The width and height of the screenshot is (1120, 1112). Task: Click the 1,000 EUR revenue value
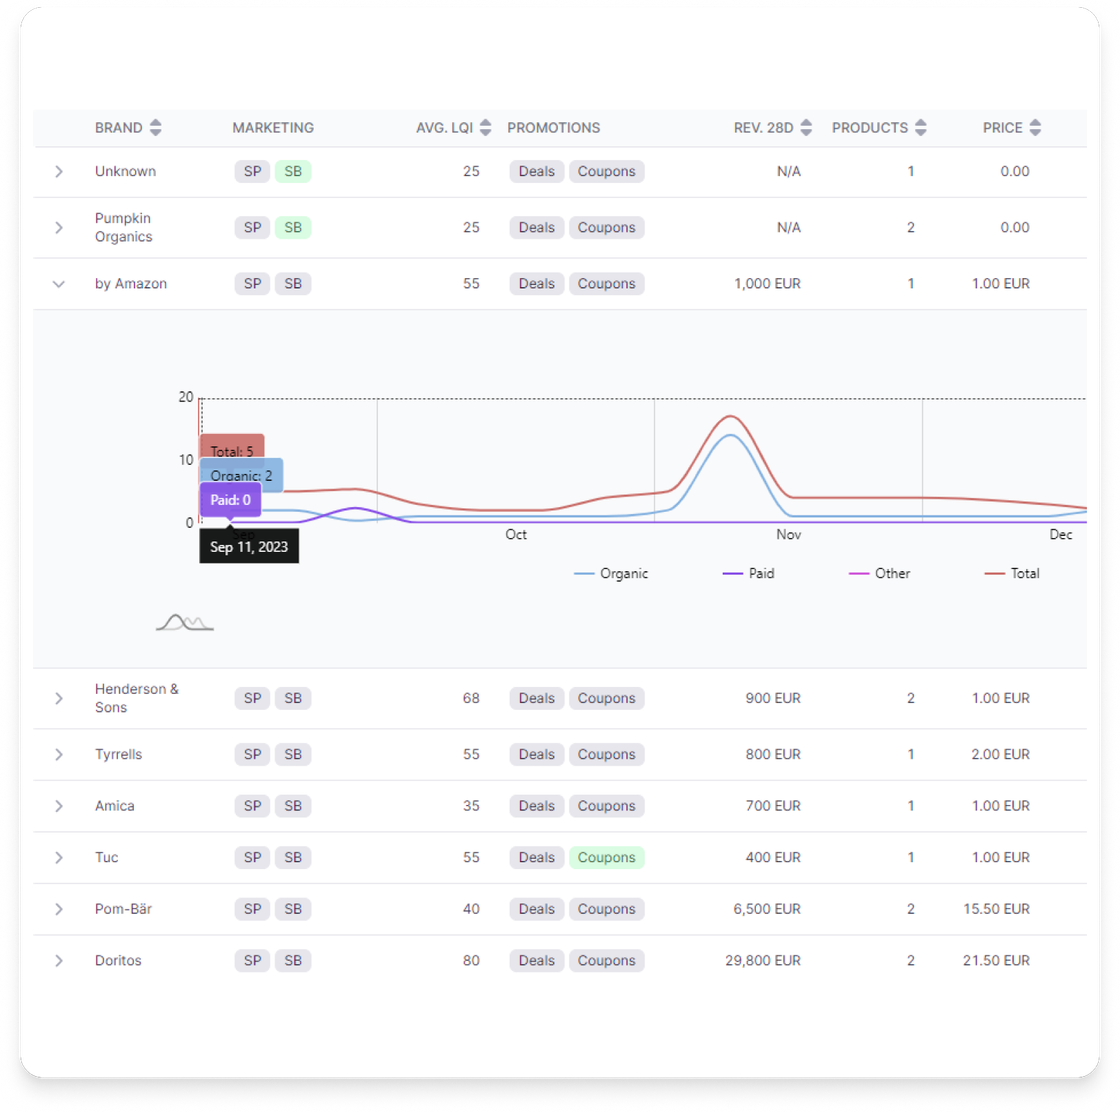pos(767,284)
